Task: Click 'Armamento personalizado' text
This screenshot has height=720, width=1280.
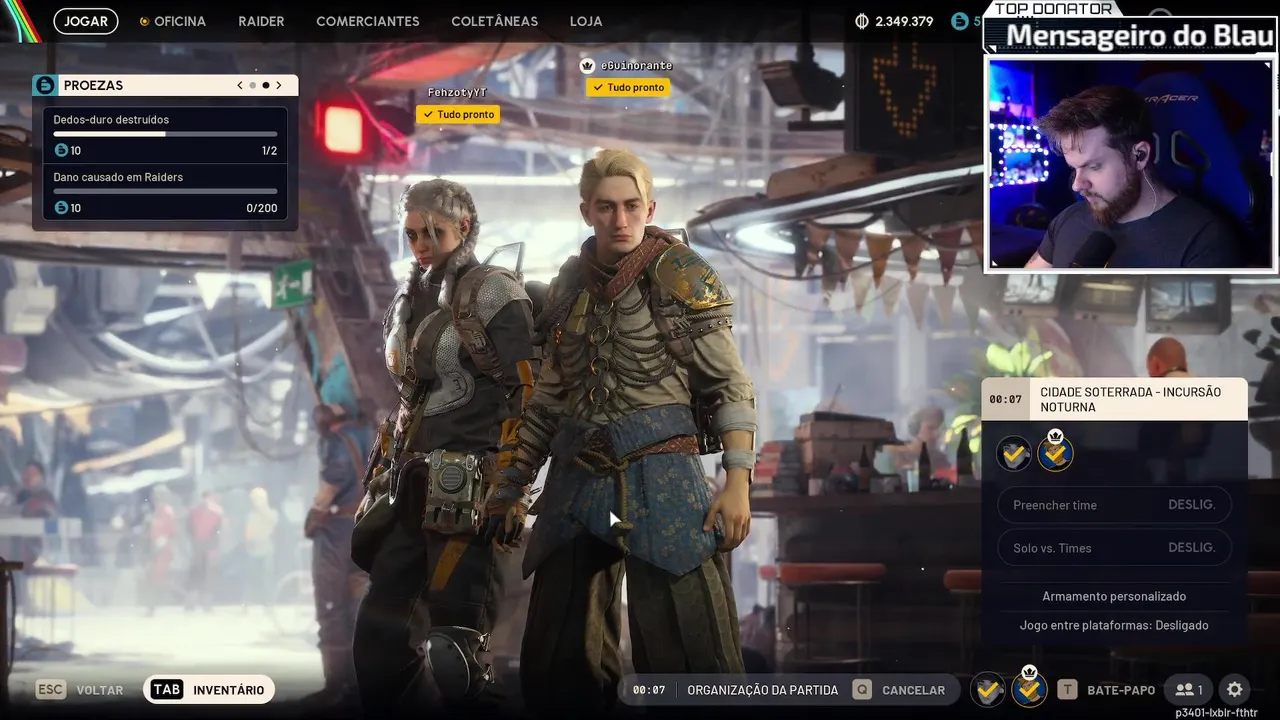Action: pos(1114,596)
